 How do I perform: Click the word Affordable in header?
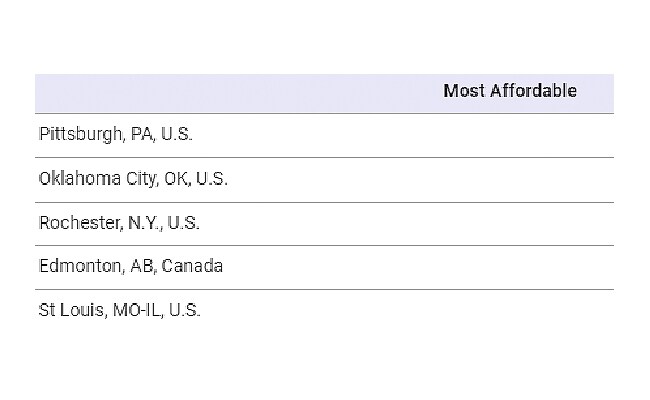[x=533, y=91]
